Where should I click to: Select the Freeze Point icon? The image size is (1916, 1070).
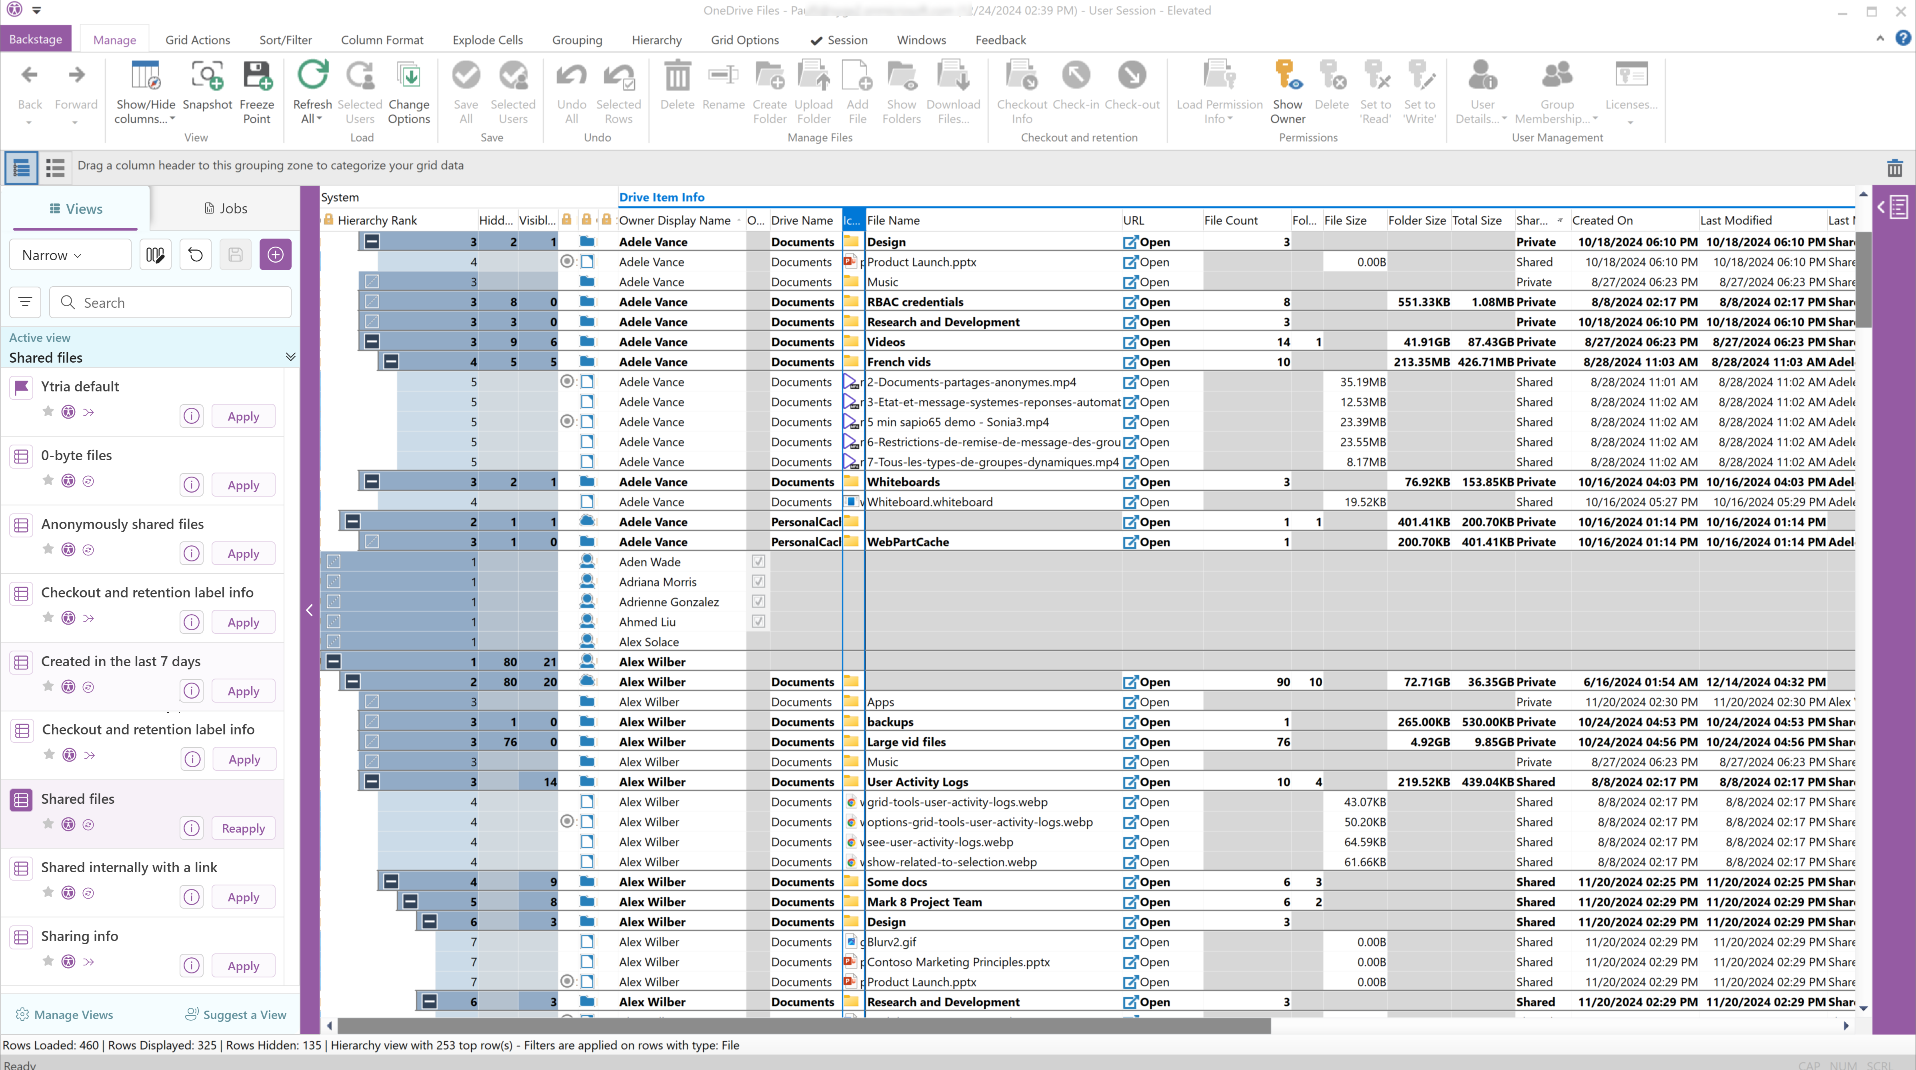tap(257, 76)
